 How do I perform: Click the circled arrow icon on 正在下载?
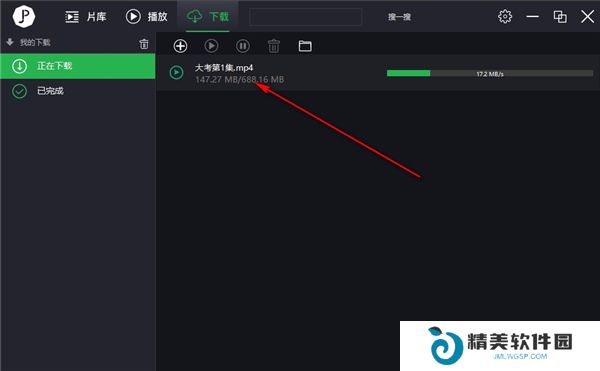19,66
